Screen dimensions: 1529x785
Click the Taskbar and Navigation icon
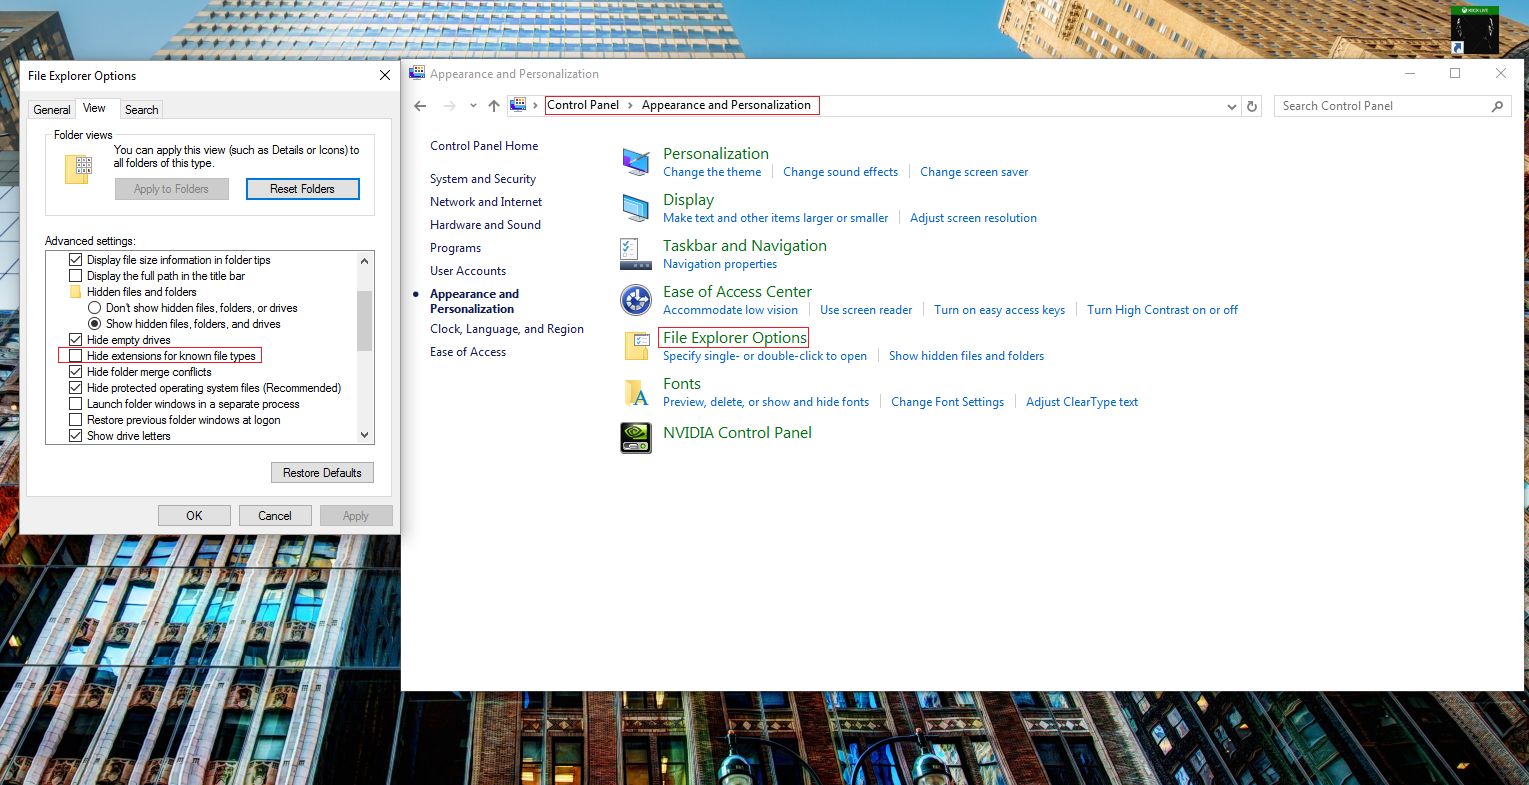coord(635,254)
